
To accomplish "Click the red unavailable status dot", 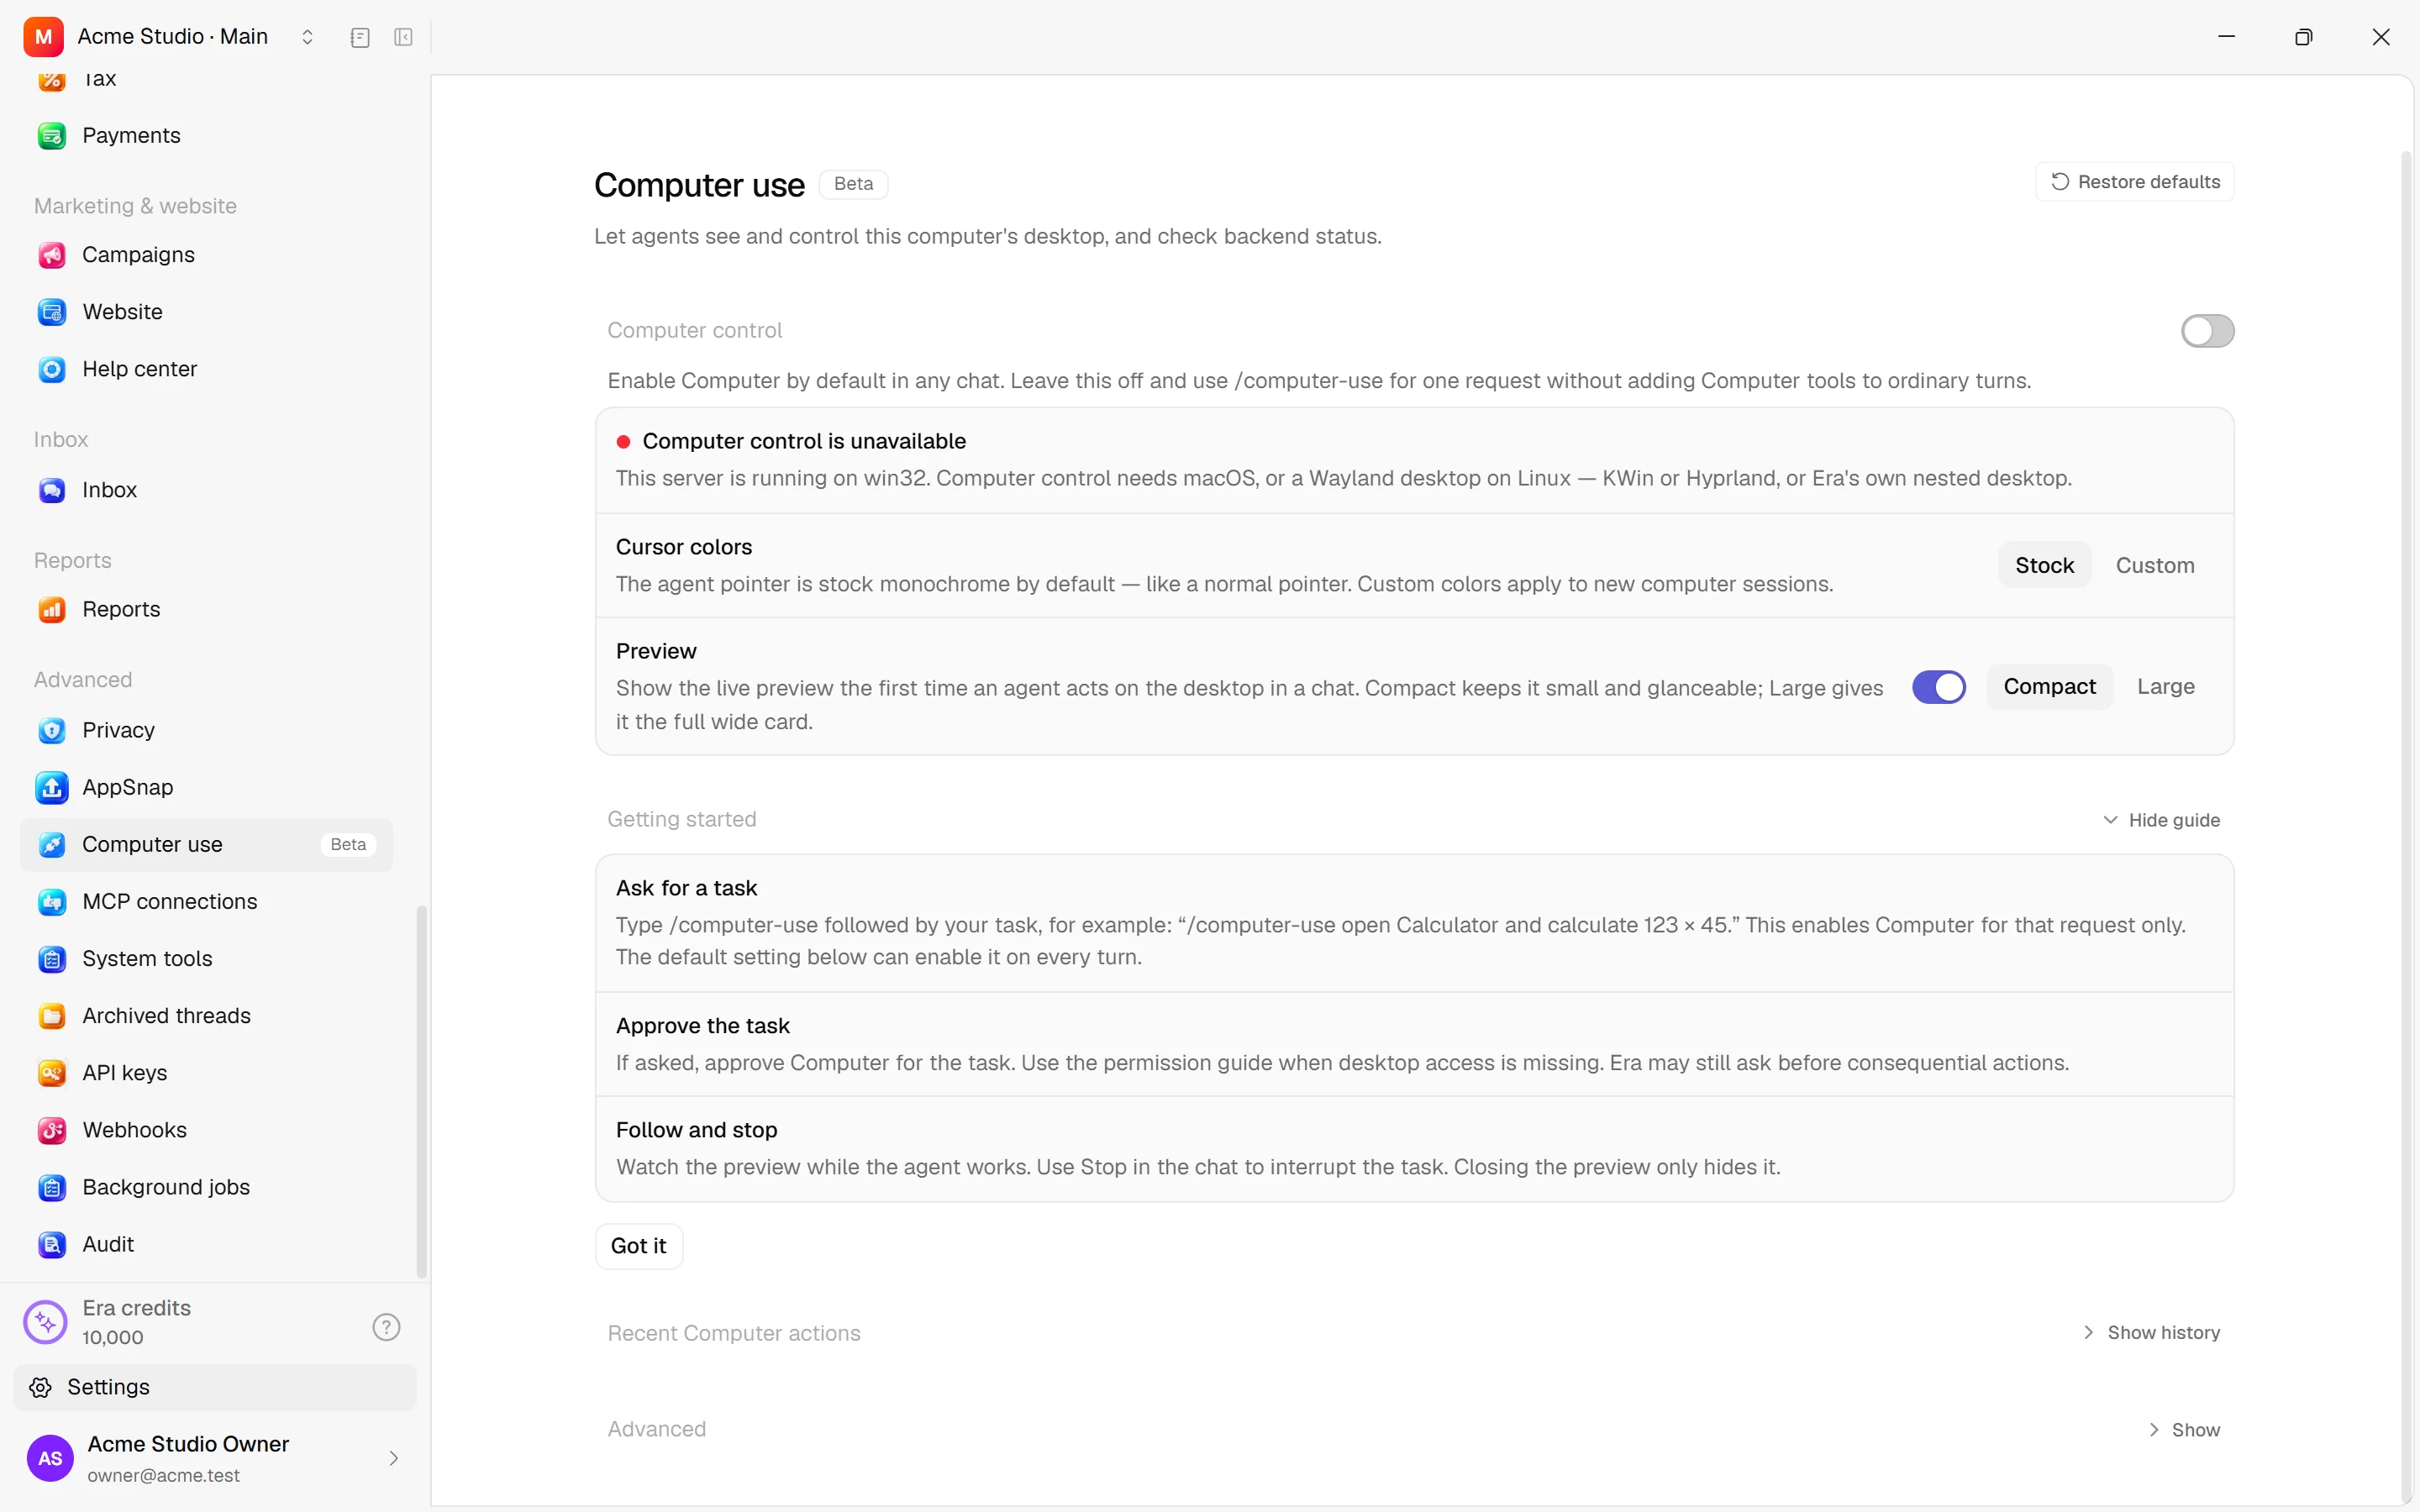I will coord(623,441).
